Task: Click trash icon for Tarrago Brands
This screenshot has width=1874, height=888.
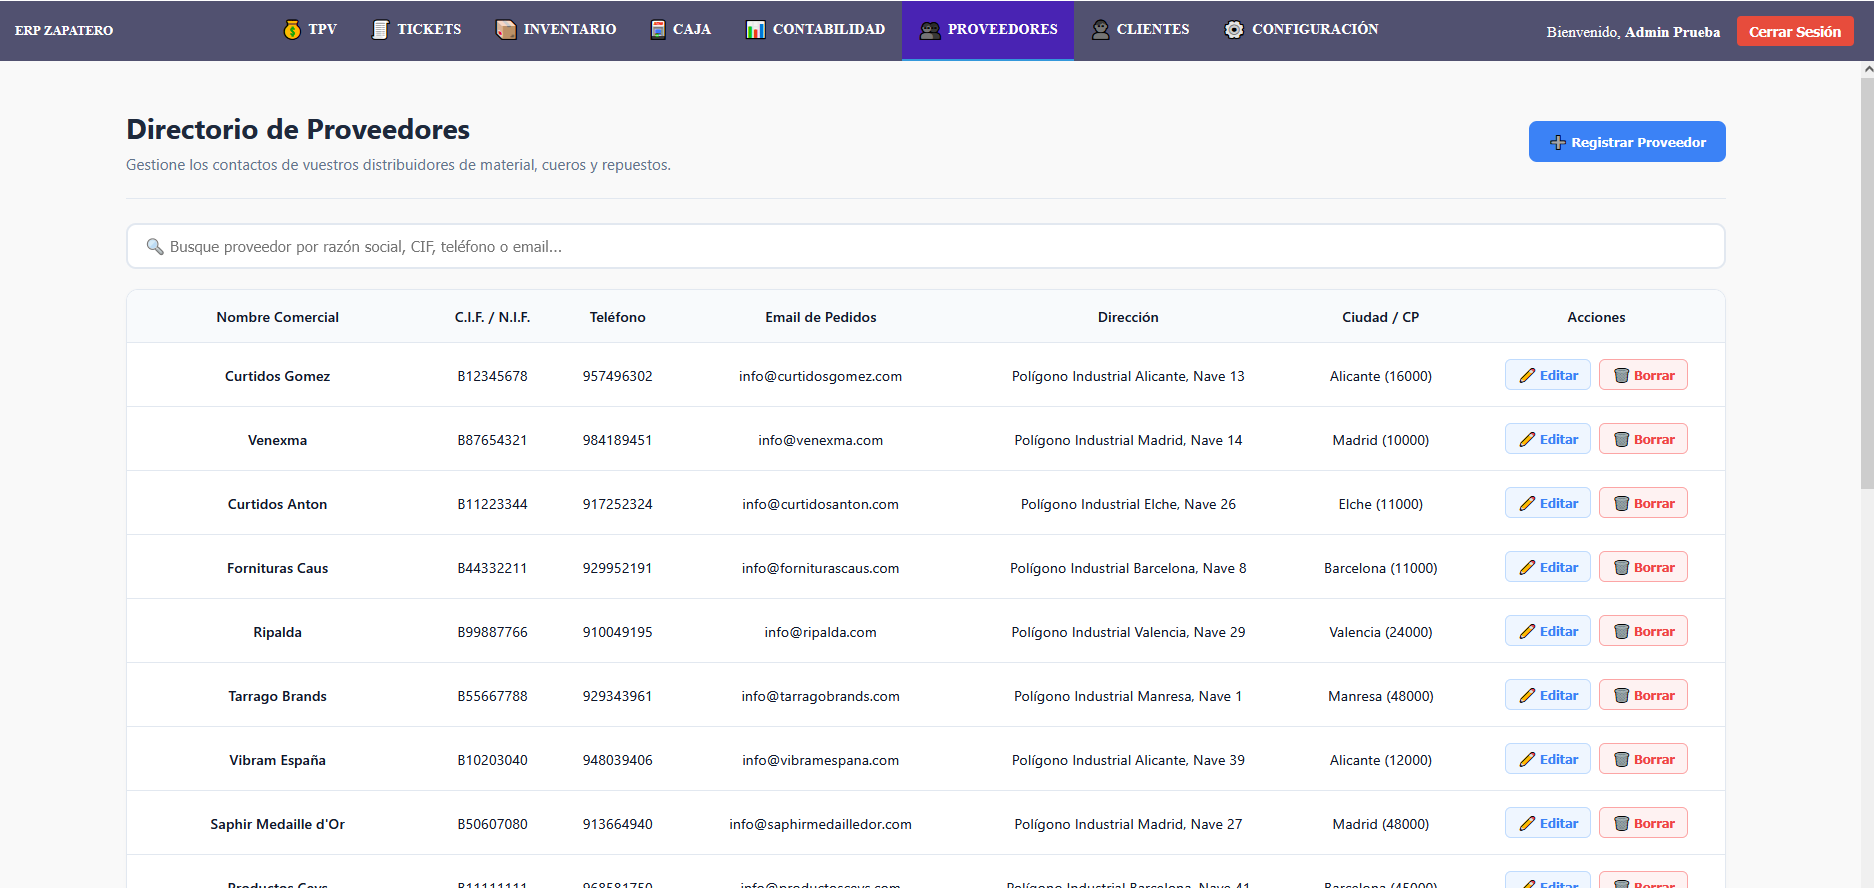Action: 1621,695
